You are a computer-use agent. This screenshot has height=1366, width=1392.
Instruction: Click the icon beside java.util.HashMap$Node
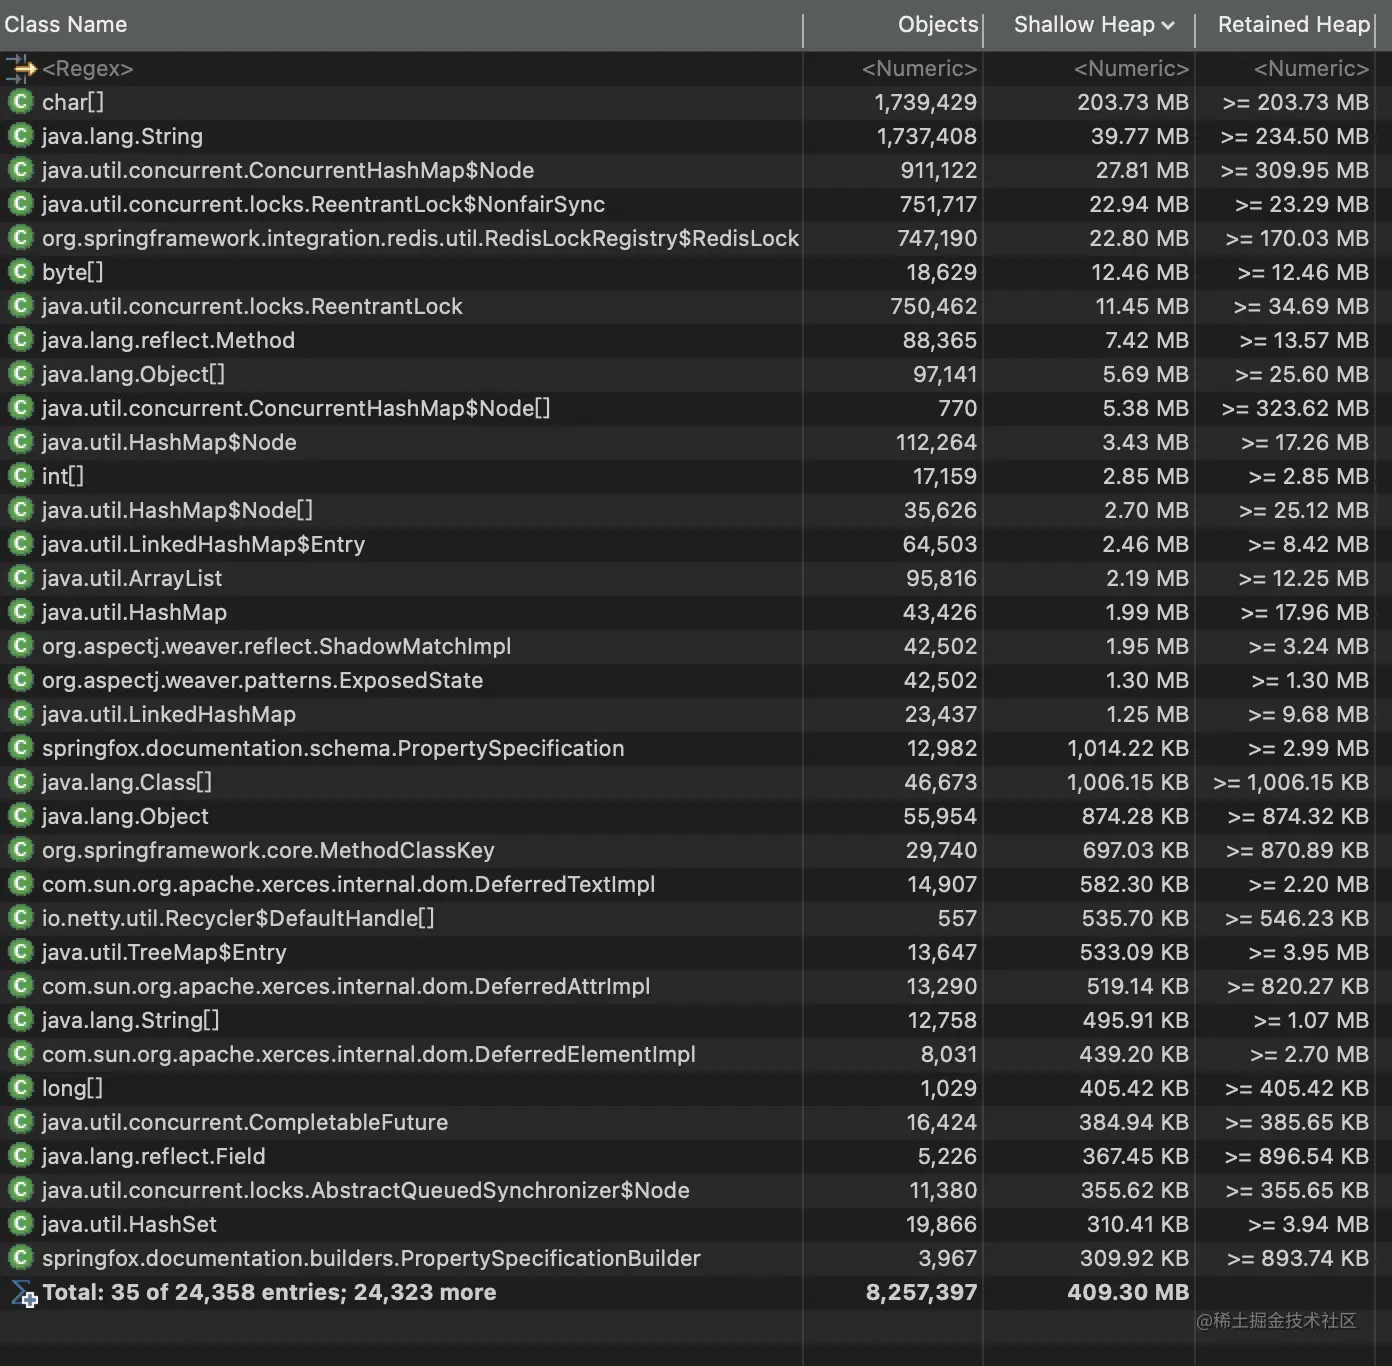(x=20, y=442)
